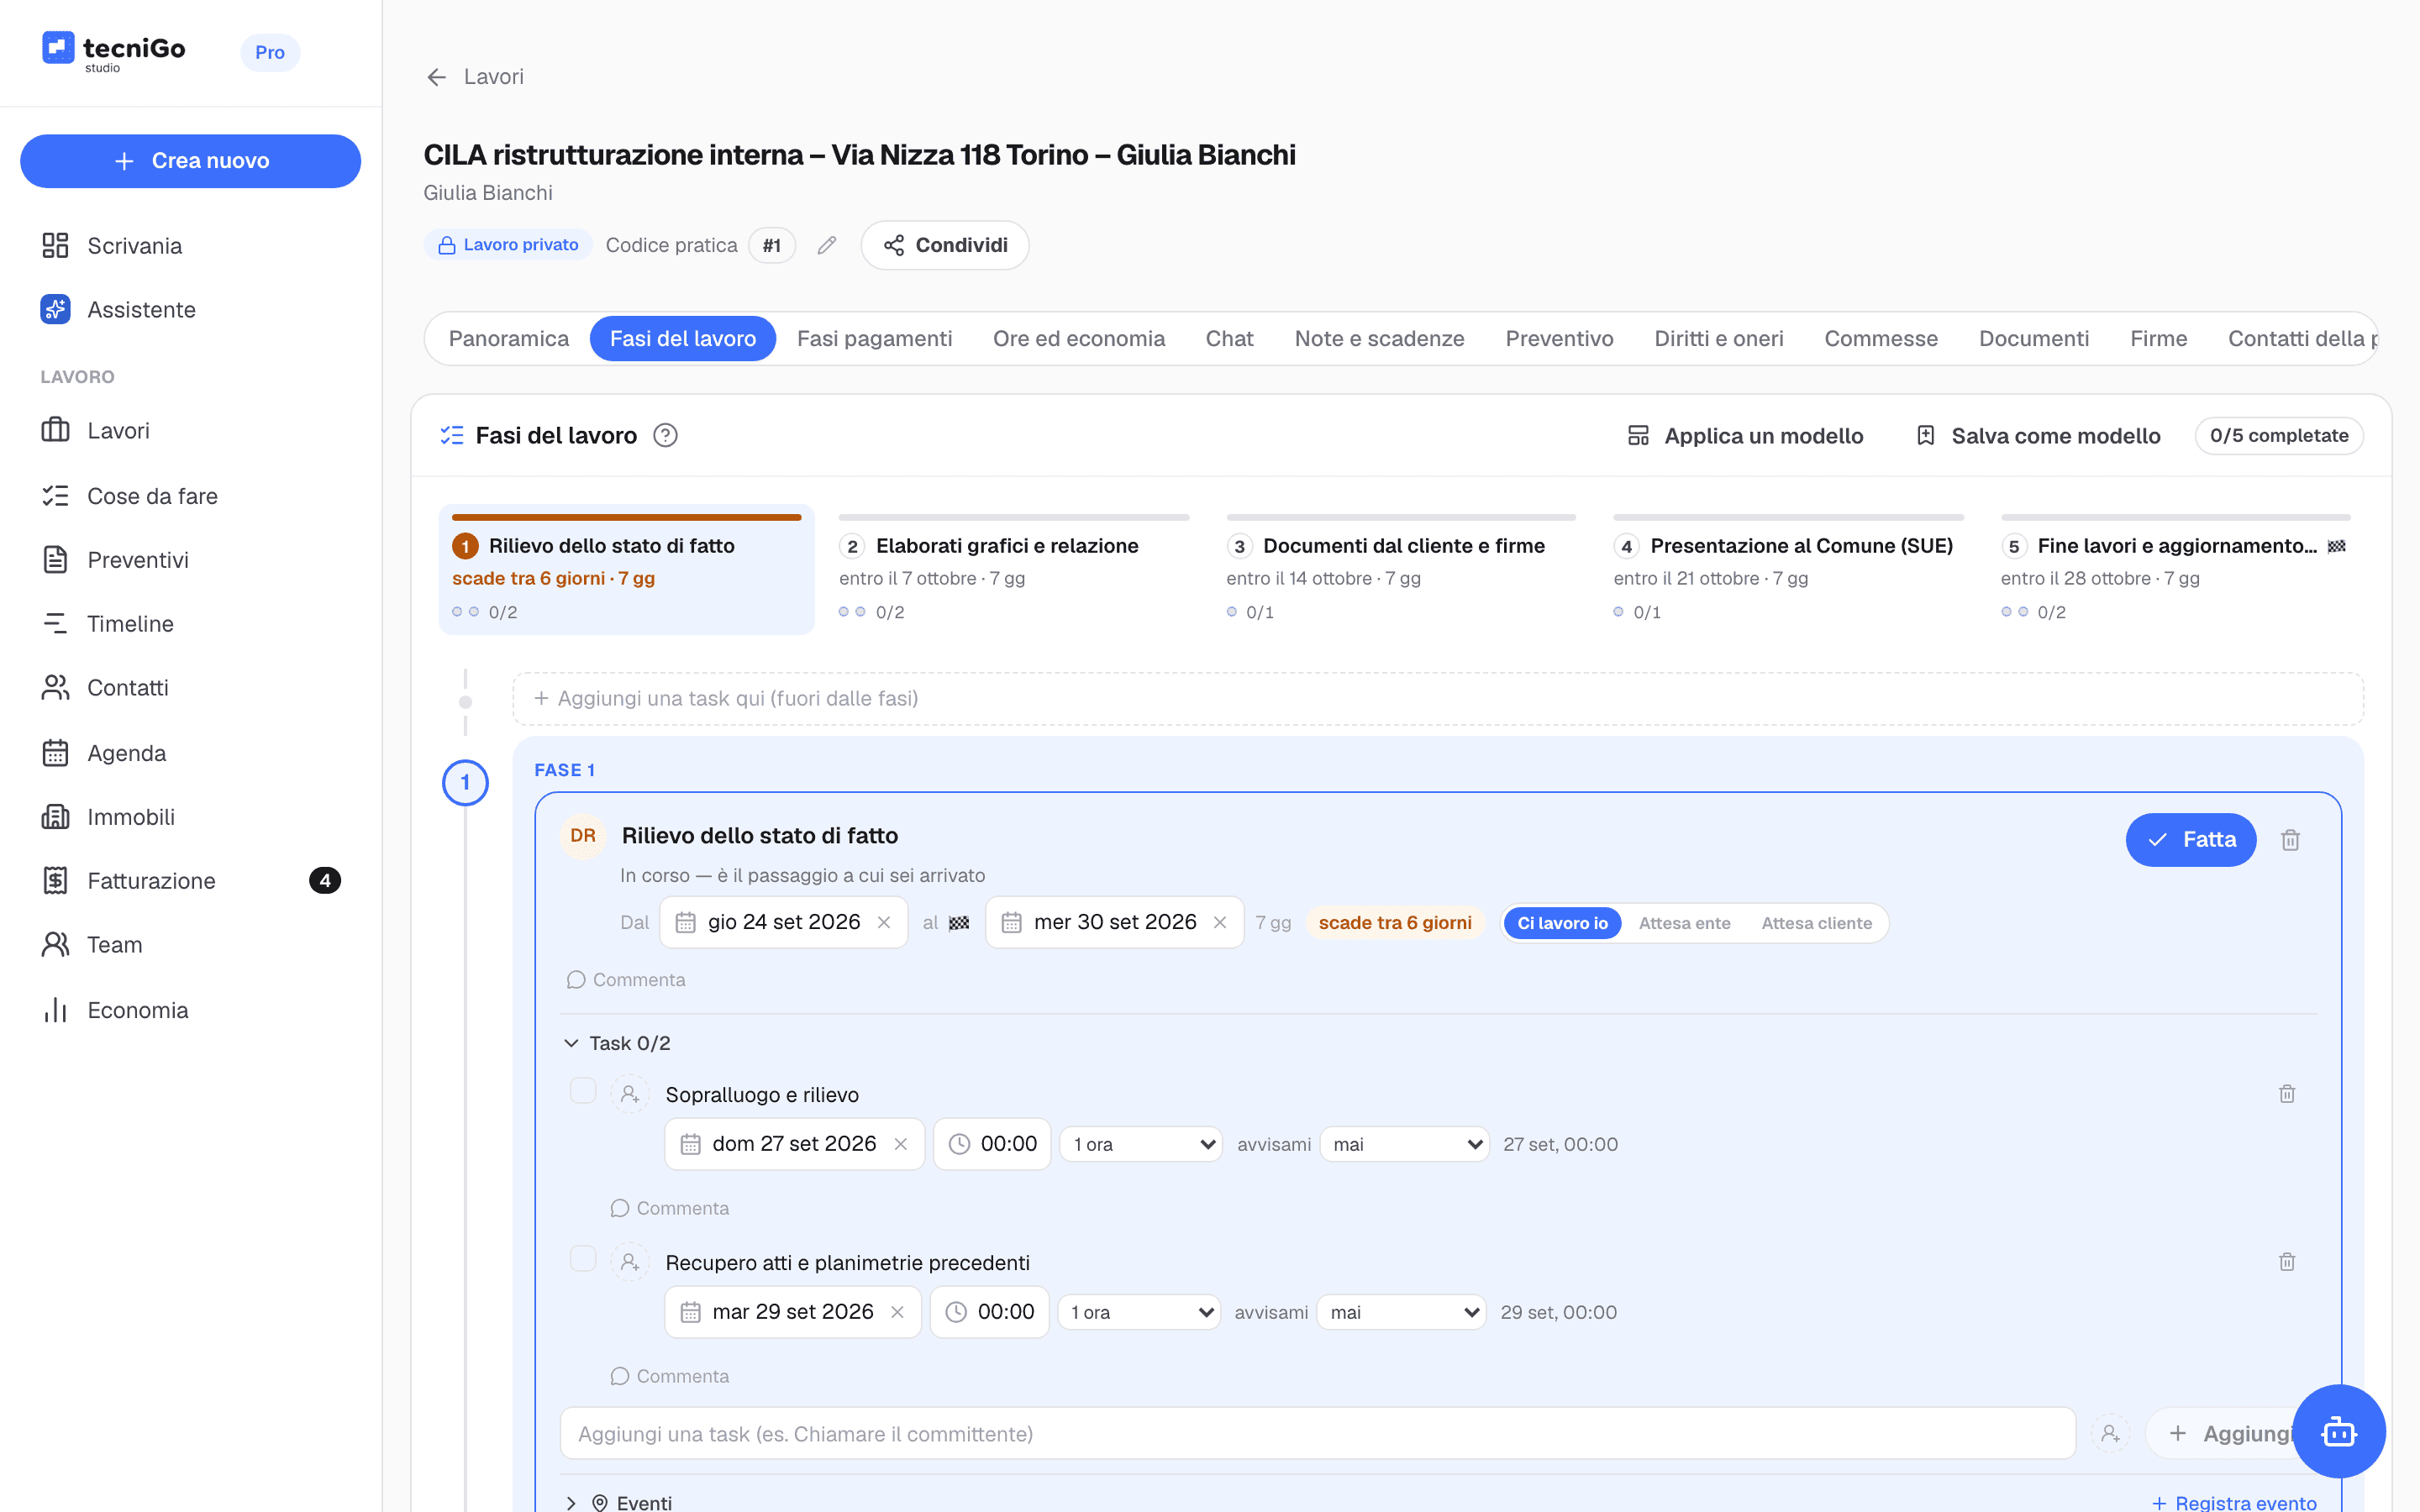Assign a person to Sopralluogo e rilievo
The image size is (2420, 1512).
pos(630,1094)
